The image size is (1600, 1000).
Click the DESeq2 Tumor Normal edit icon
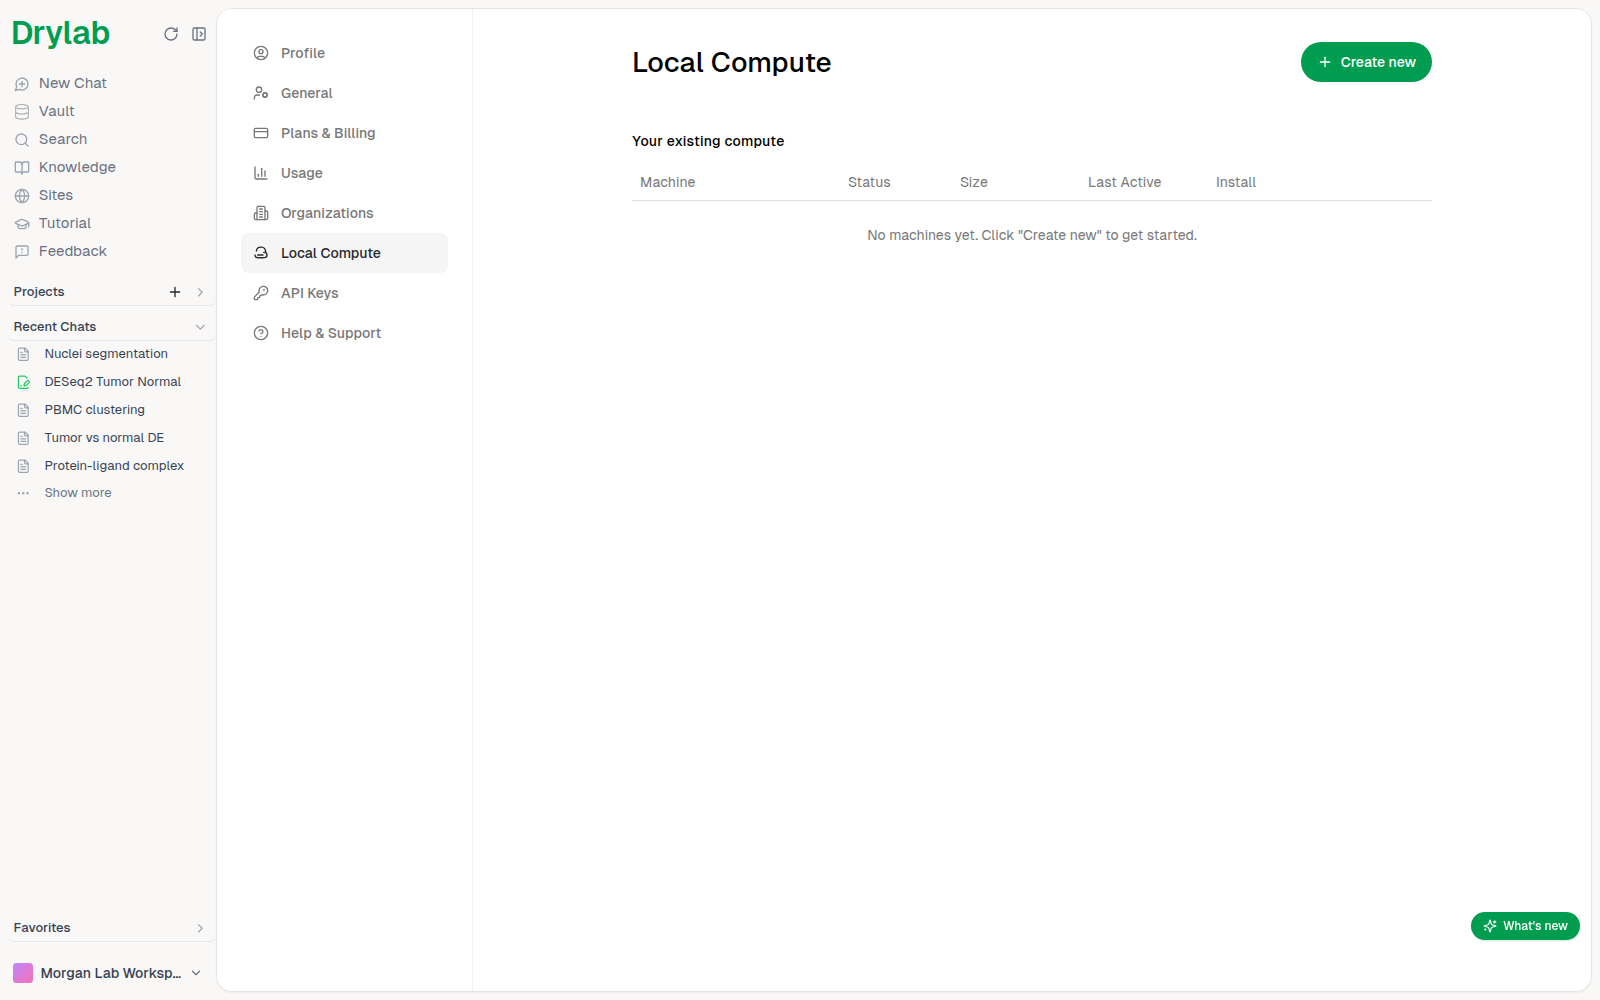(24, 382)
